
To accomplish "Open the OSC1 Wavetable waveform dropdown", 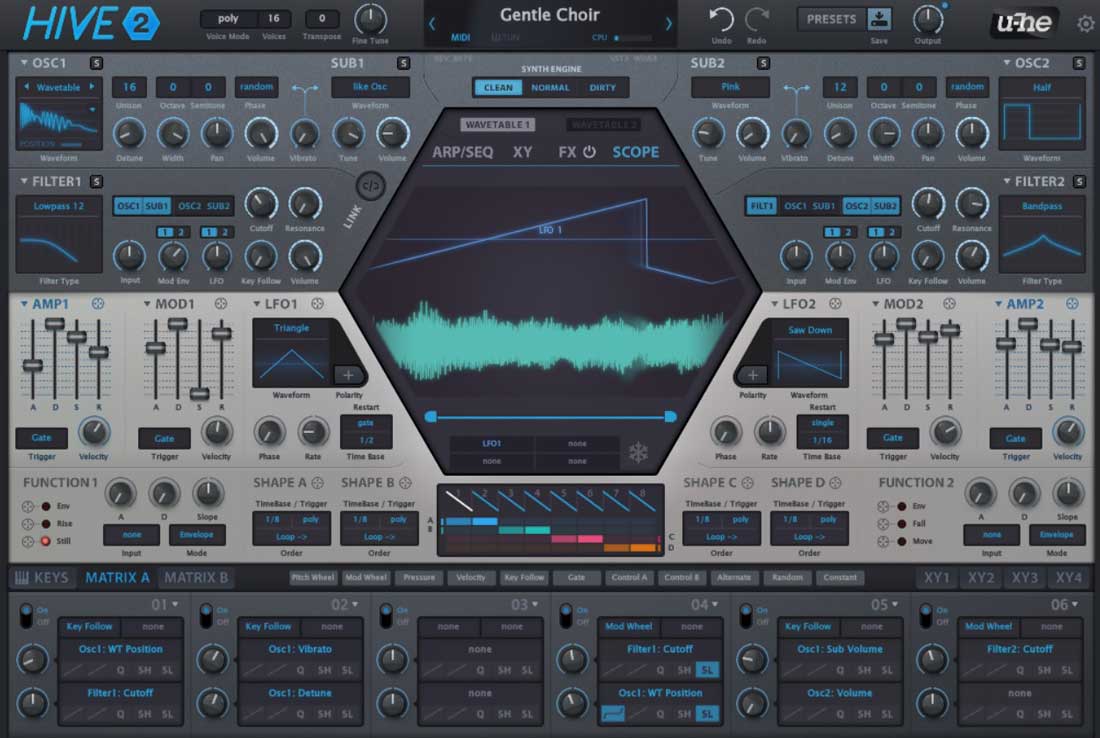I will (58, 87).
